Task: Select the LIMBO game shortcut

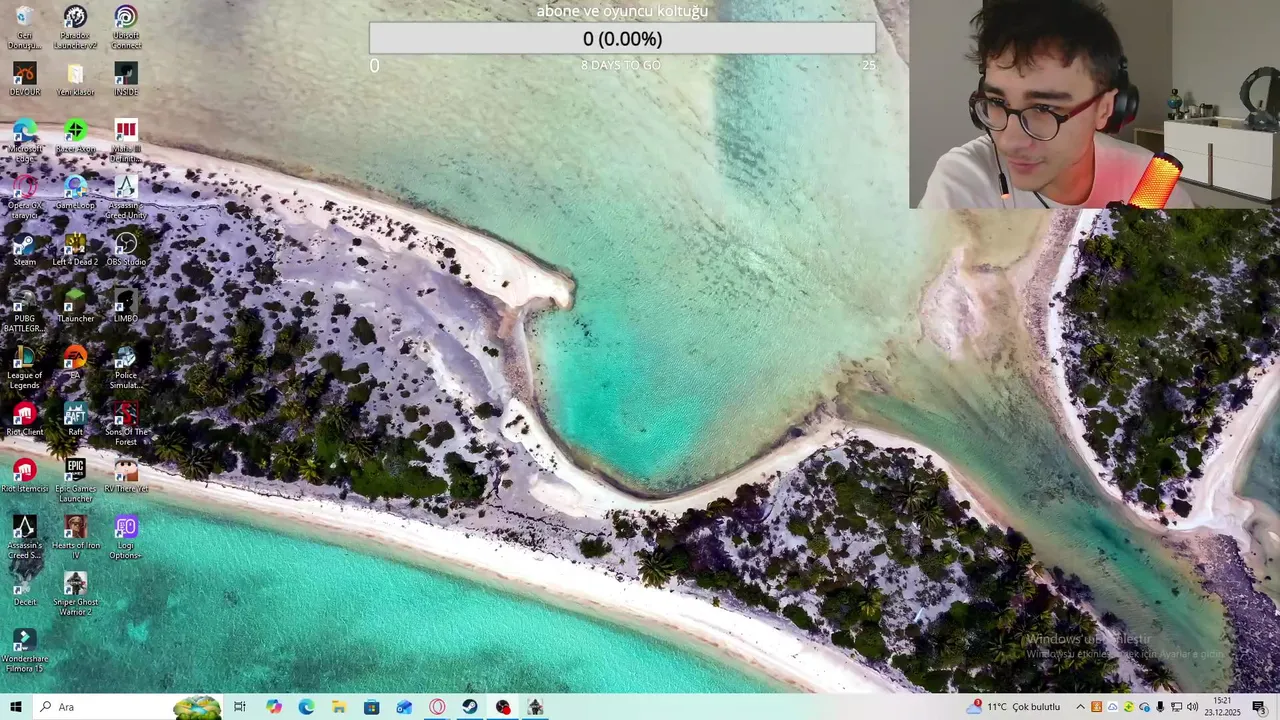Action: point(125,306)
